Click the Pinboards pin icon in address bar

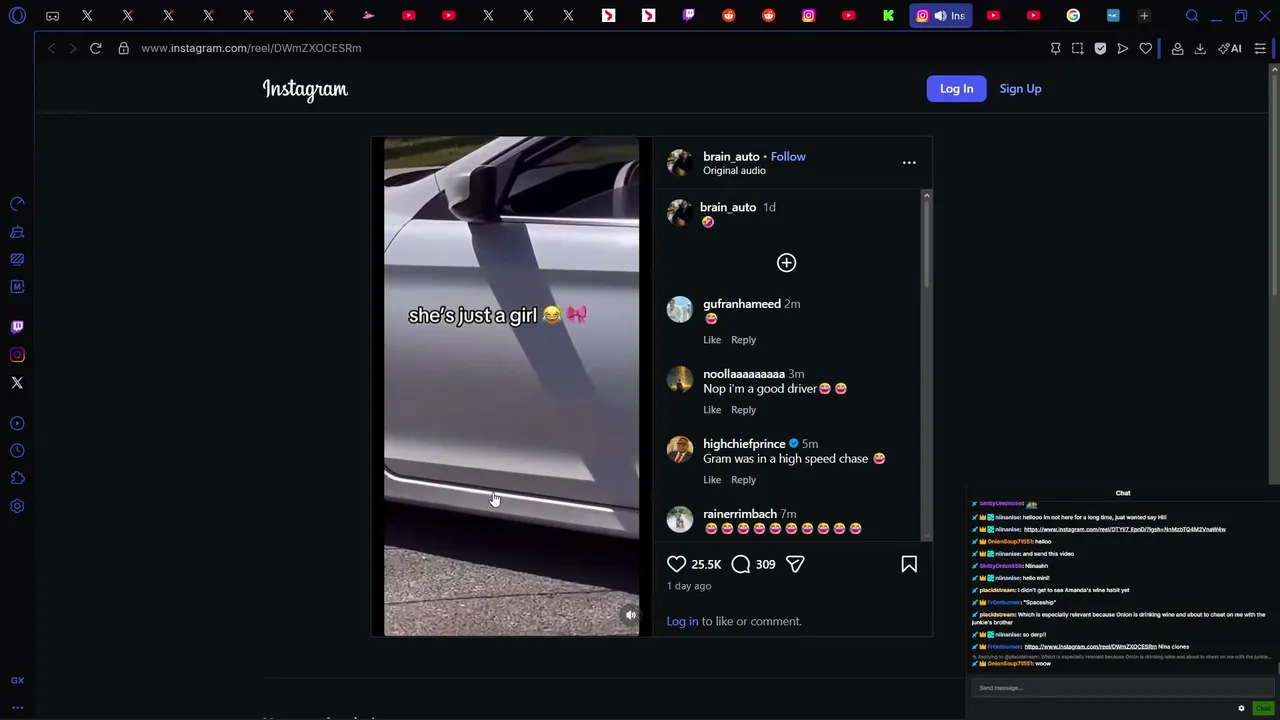tap(1055, 48)
